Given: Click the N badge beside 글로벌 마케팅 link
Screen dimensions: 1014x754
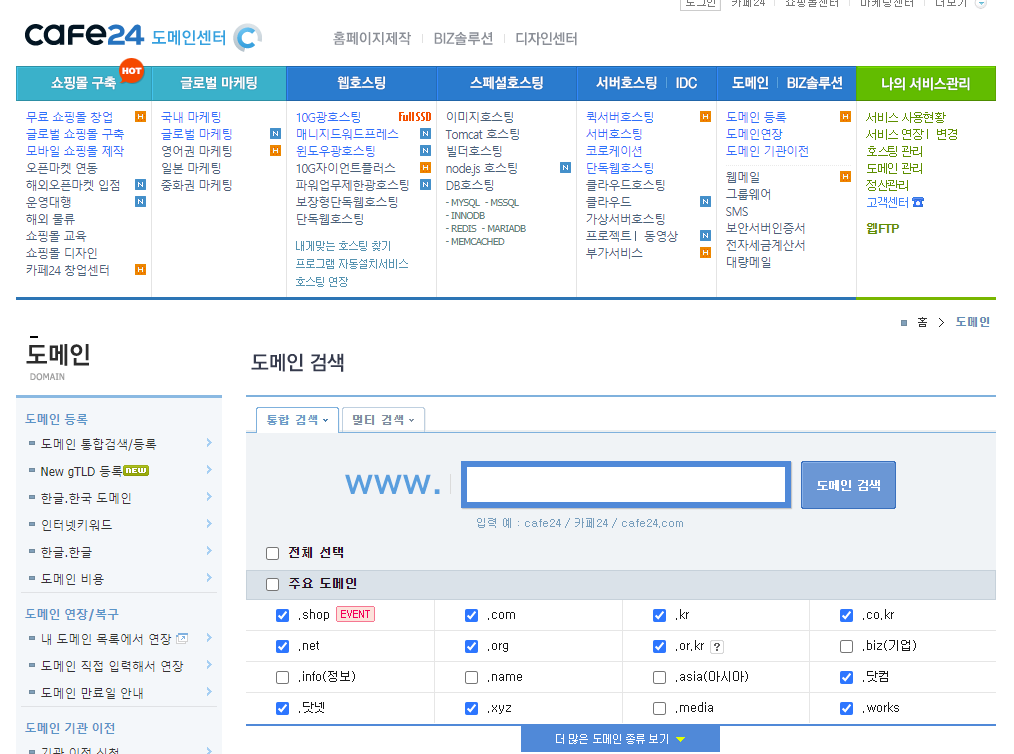Looking at the screenshot, I should (x=275, y=134).
